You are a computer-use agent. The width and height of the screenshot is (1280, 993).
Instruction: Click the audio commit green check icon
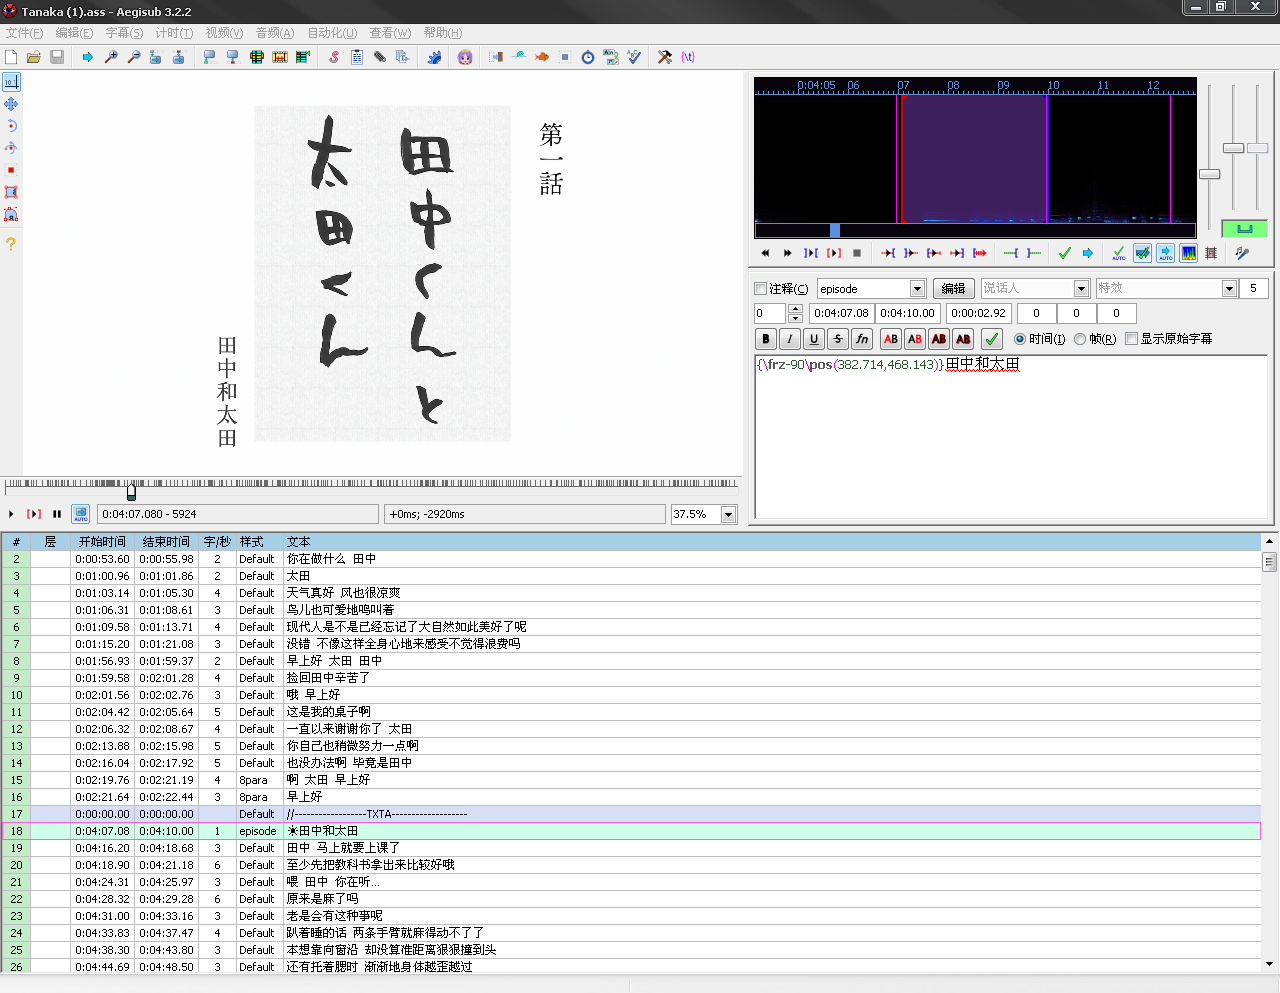pos(1064,253)
